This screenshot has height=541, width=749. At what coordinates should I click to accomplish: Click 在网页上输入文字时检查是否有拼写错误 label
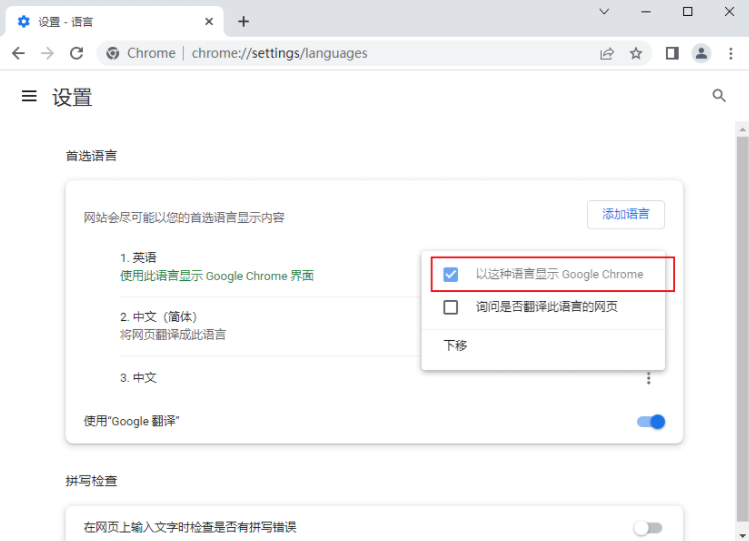pyautogui.click(x=190, y=527)
